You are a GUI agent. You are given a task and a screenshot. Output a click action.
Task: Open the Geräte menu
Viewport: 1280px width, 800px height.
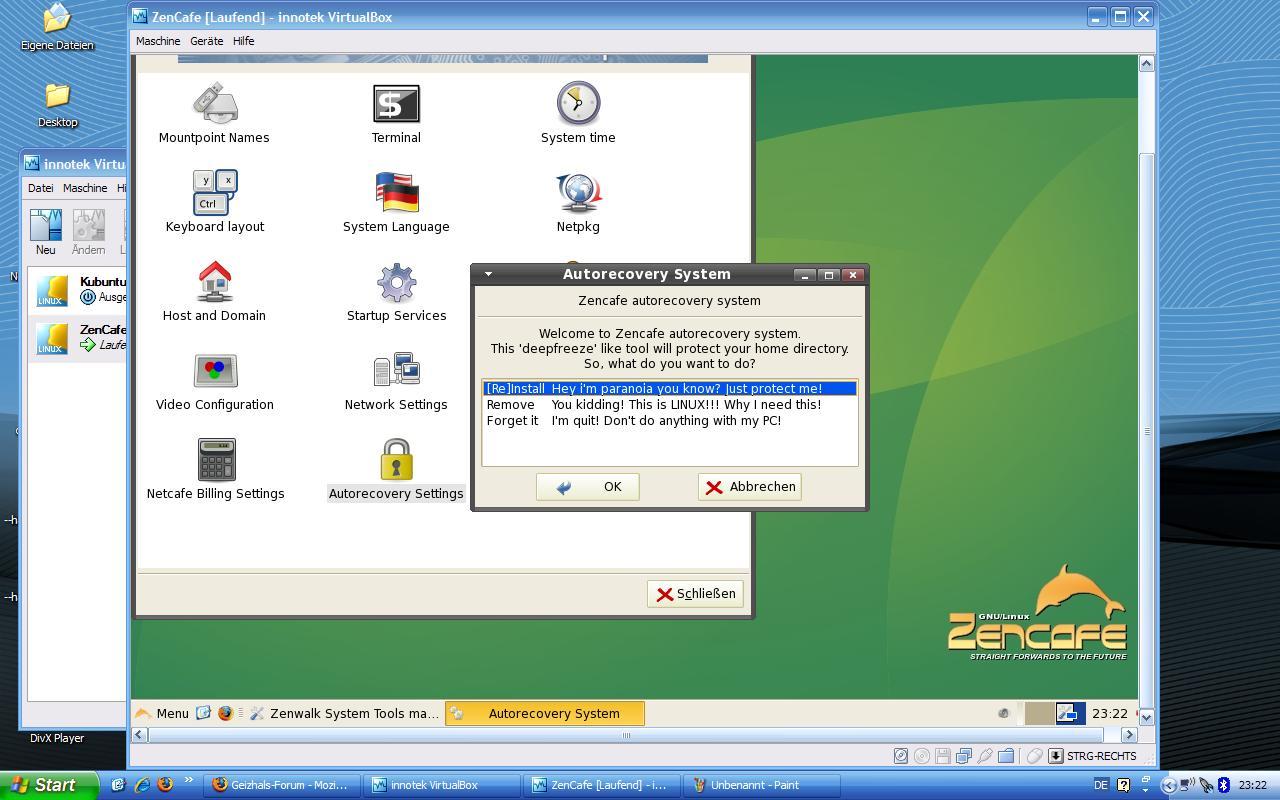[206, 41]
